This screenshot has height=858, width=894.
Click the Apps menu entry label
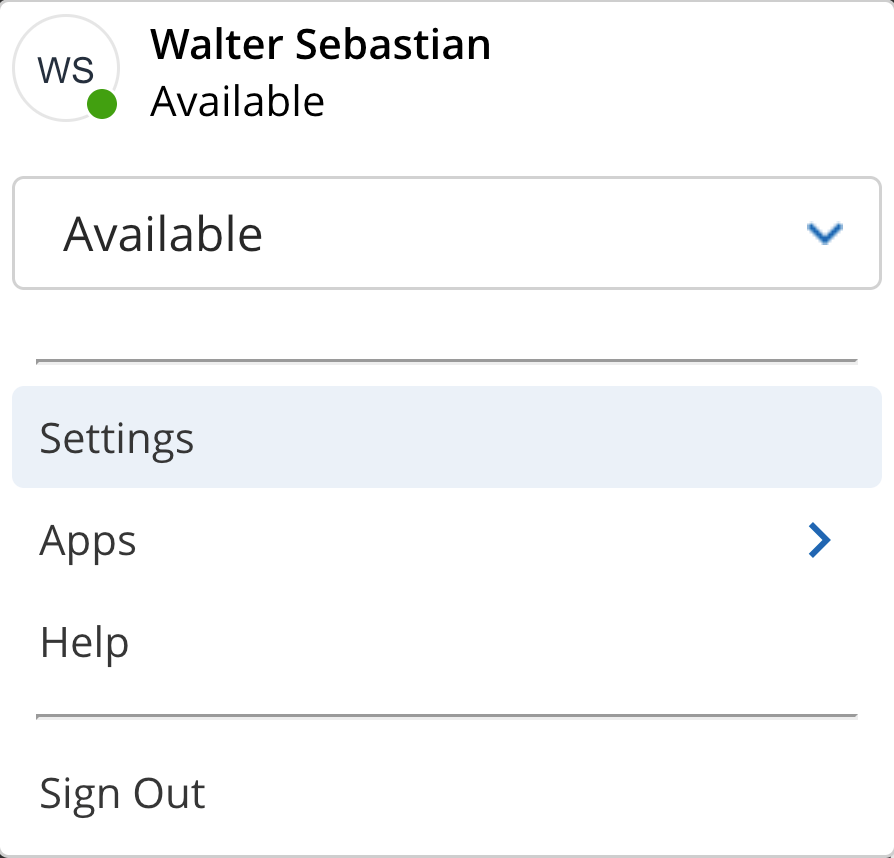tap(88, 541)
